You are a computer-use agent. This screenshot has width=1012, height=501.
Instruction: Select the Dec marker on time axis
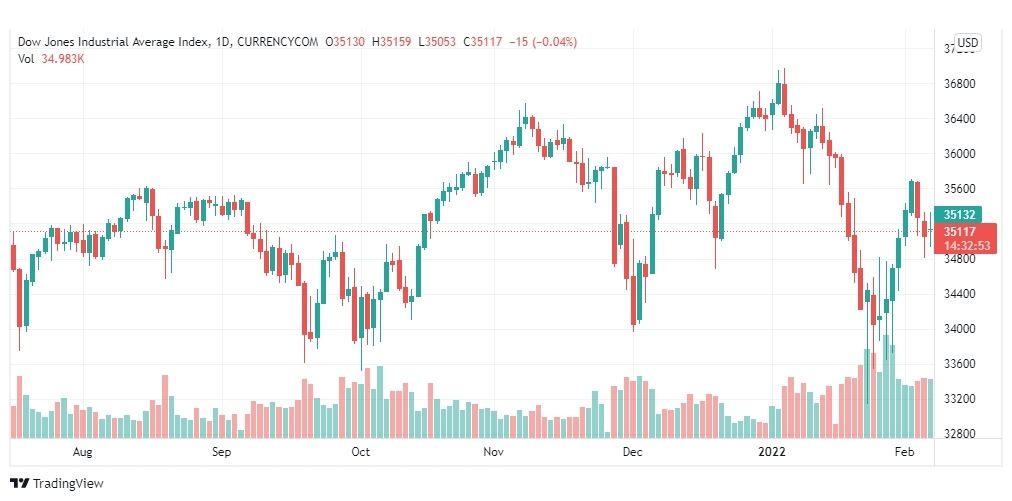(632, 452)
